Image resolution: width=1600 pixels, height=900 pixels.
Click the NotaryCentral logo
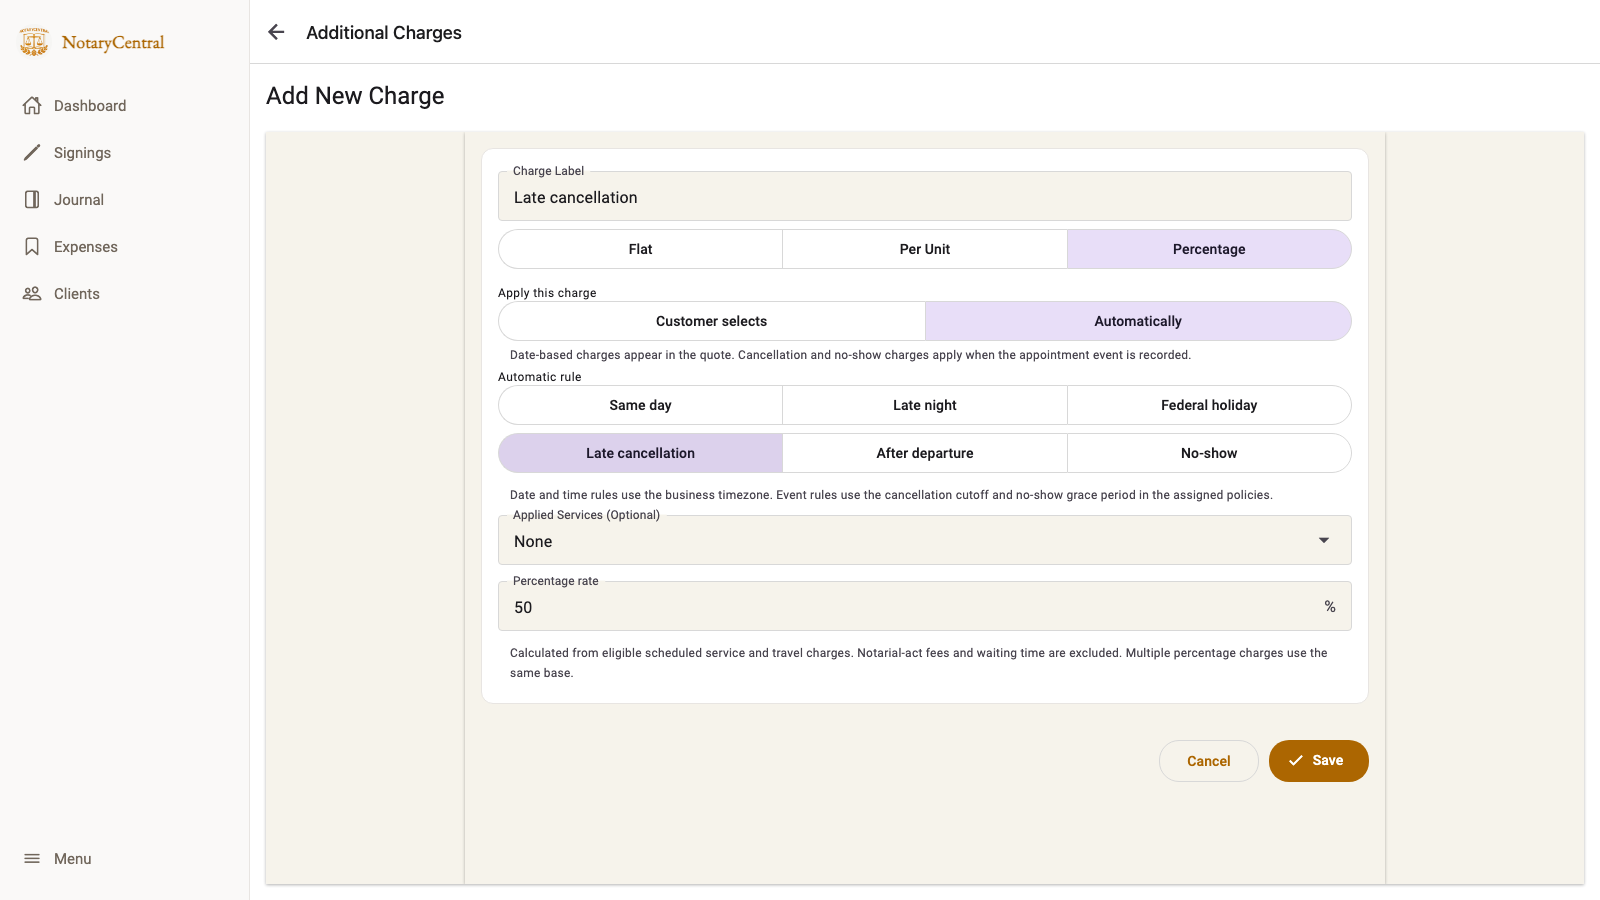pos(91,42)
